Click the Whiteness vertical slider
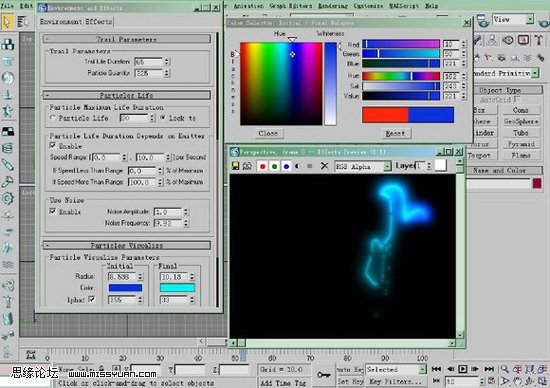 tap(330, 83)
